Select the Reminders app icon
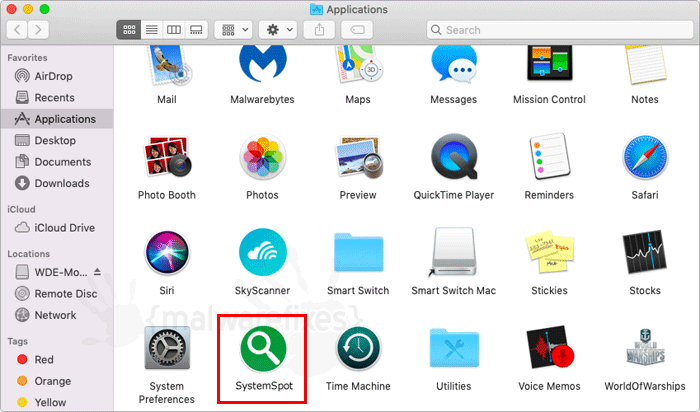Image resolution: width=700 pixels, height=412 pixels. pyautogui.click(x=550, y=156)
